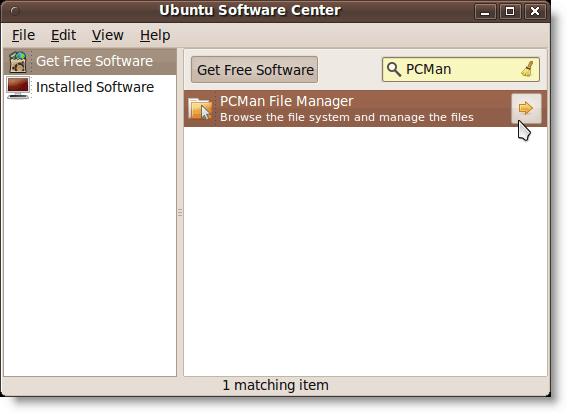Click the Get Free Software sidebar icon
Screen dimensions: 567x413
[x=18, y=61]
